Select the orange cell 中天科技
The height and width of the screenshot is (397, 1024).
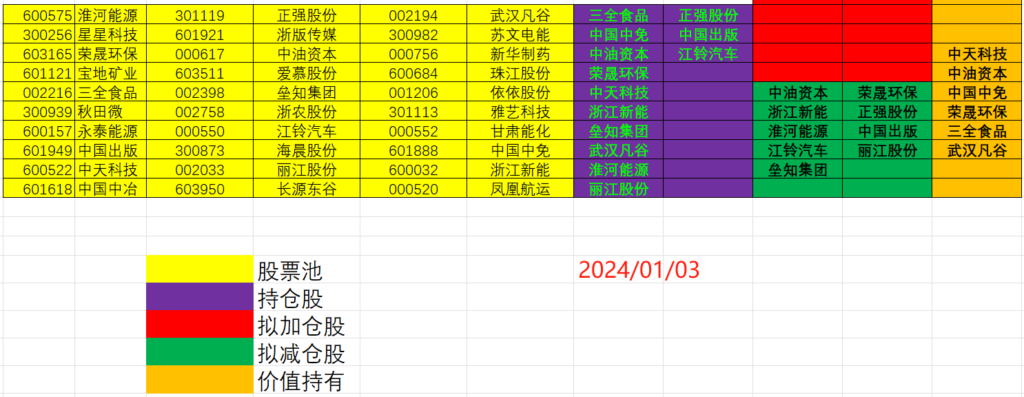pos(977,54)
